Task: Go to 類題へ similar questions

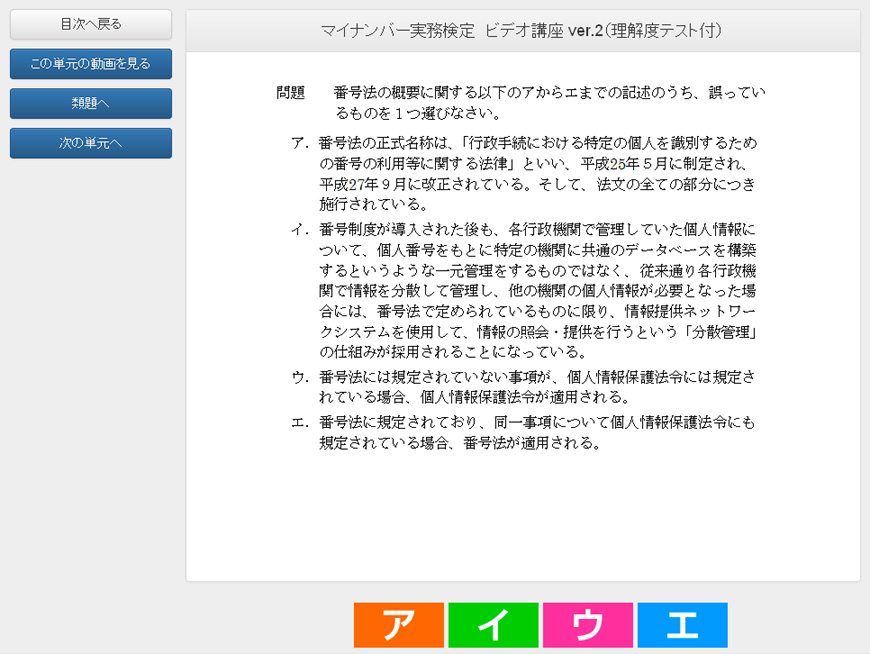Action: click(90, 103)
